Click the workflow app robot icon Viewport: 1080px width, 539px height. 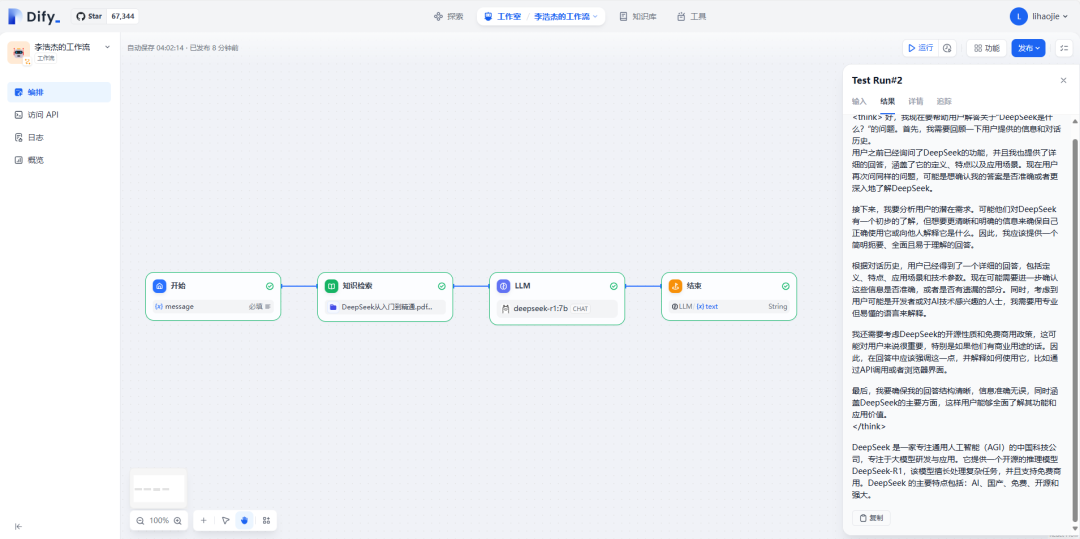pyautogui.click(x=19, y=52)
